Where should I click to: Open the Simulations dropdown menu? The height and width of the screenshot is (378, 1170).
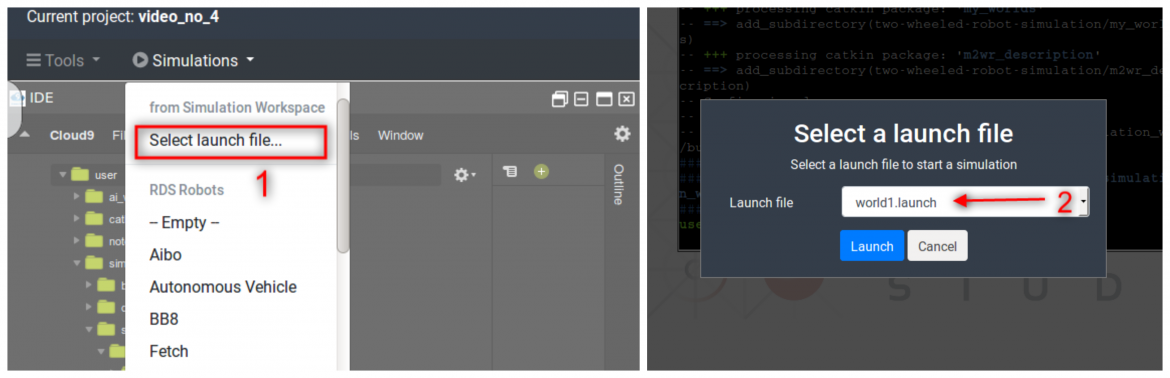point(193,60)
